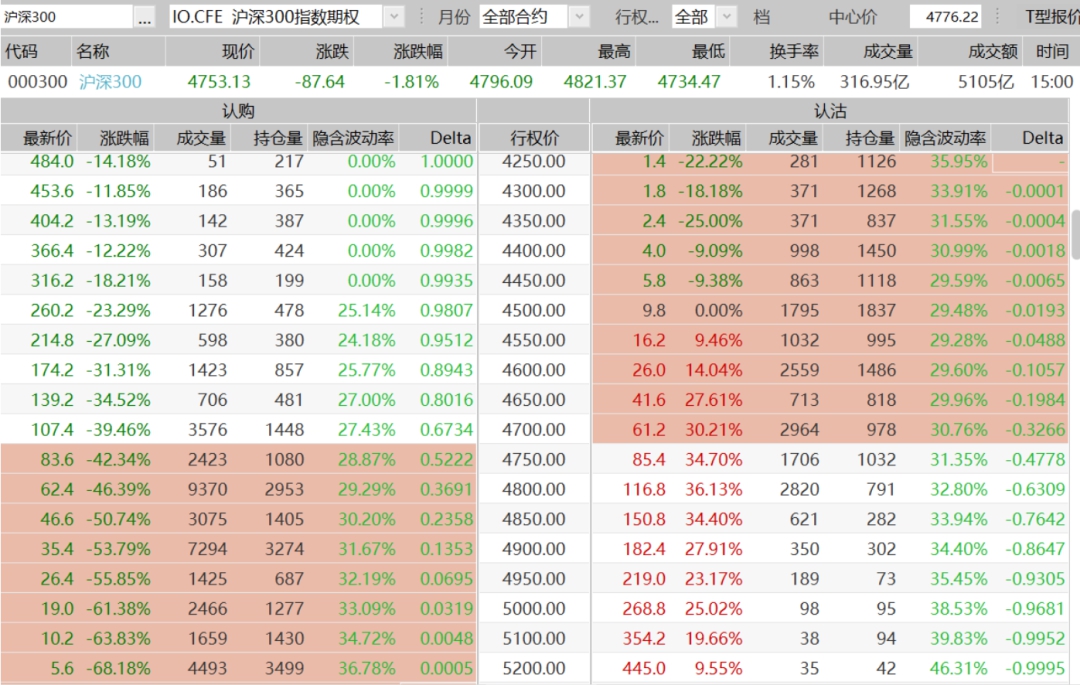Click the call-side 隐含波动率 header

353,138
